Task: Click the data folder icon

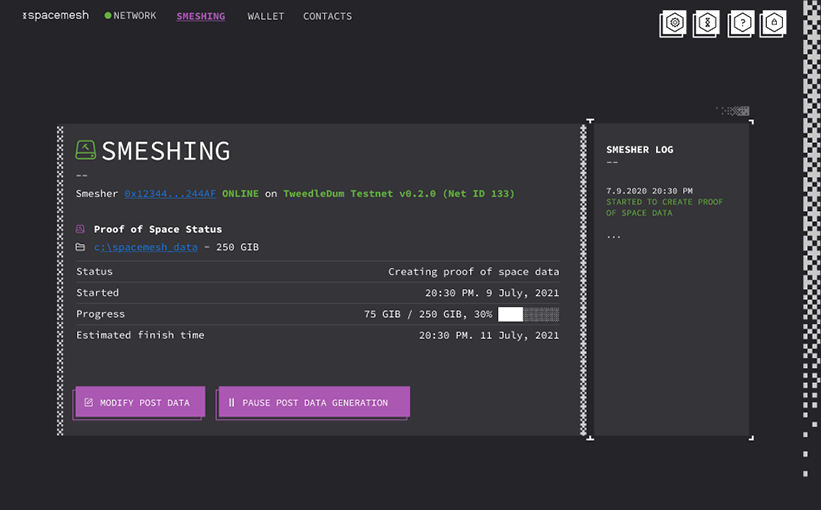Action: (x=80, y=247)
